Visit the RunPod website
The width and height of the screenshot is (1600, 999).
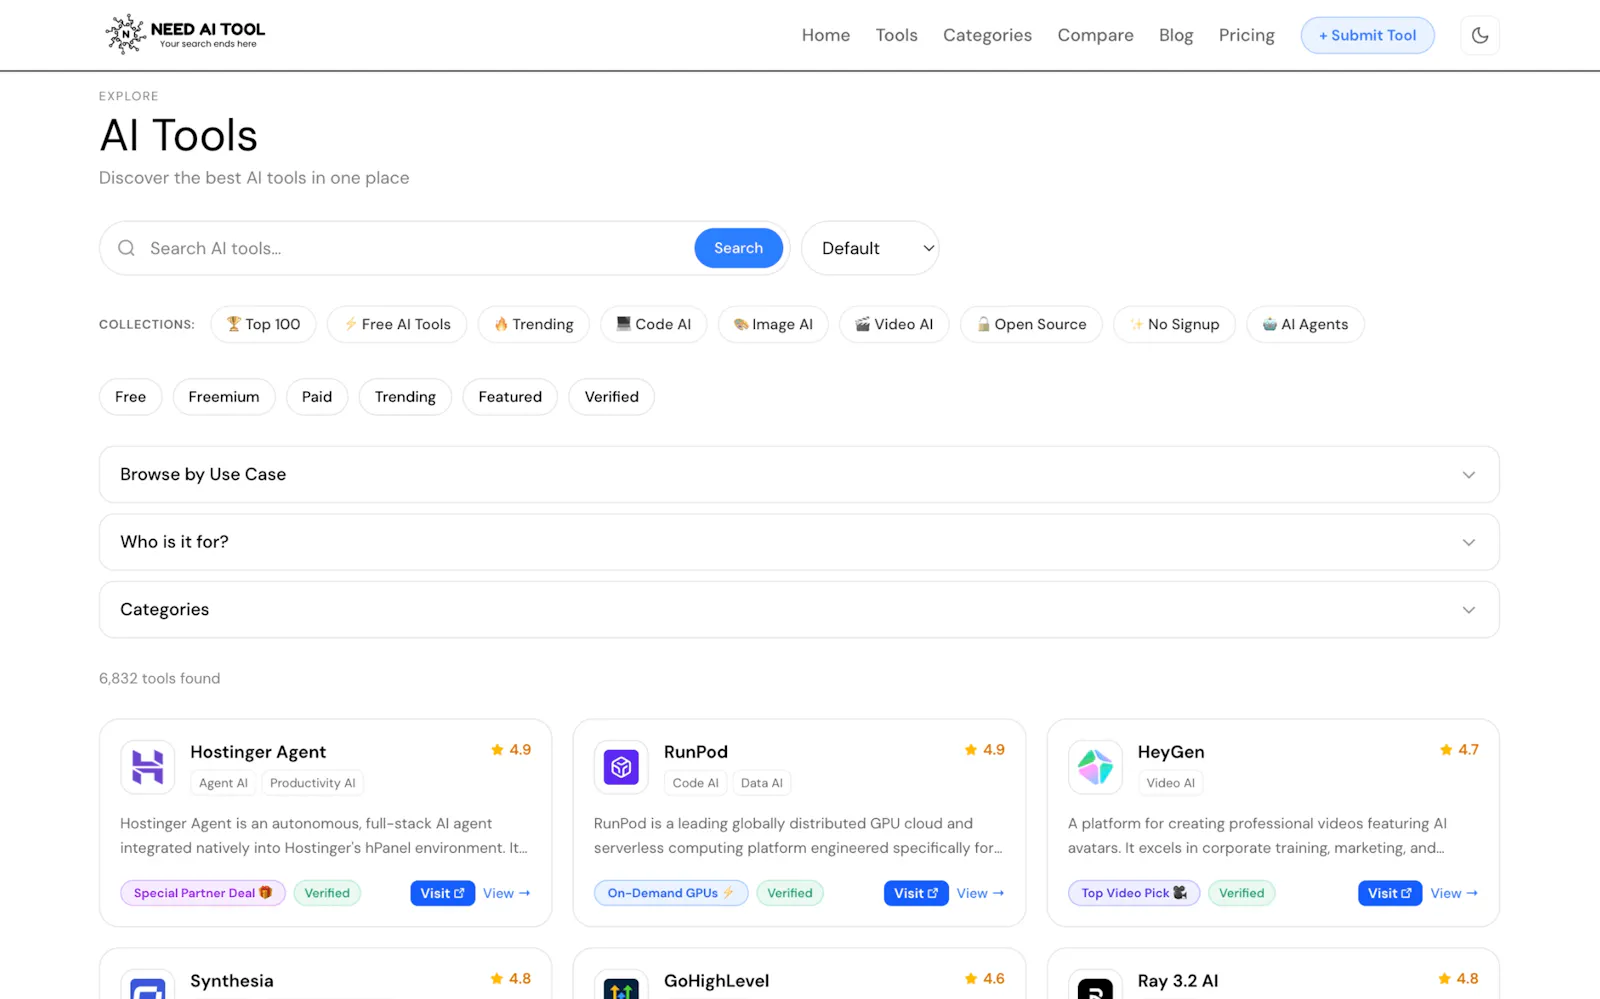click(x=916, y=893)
